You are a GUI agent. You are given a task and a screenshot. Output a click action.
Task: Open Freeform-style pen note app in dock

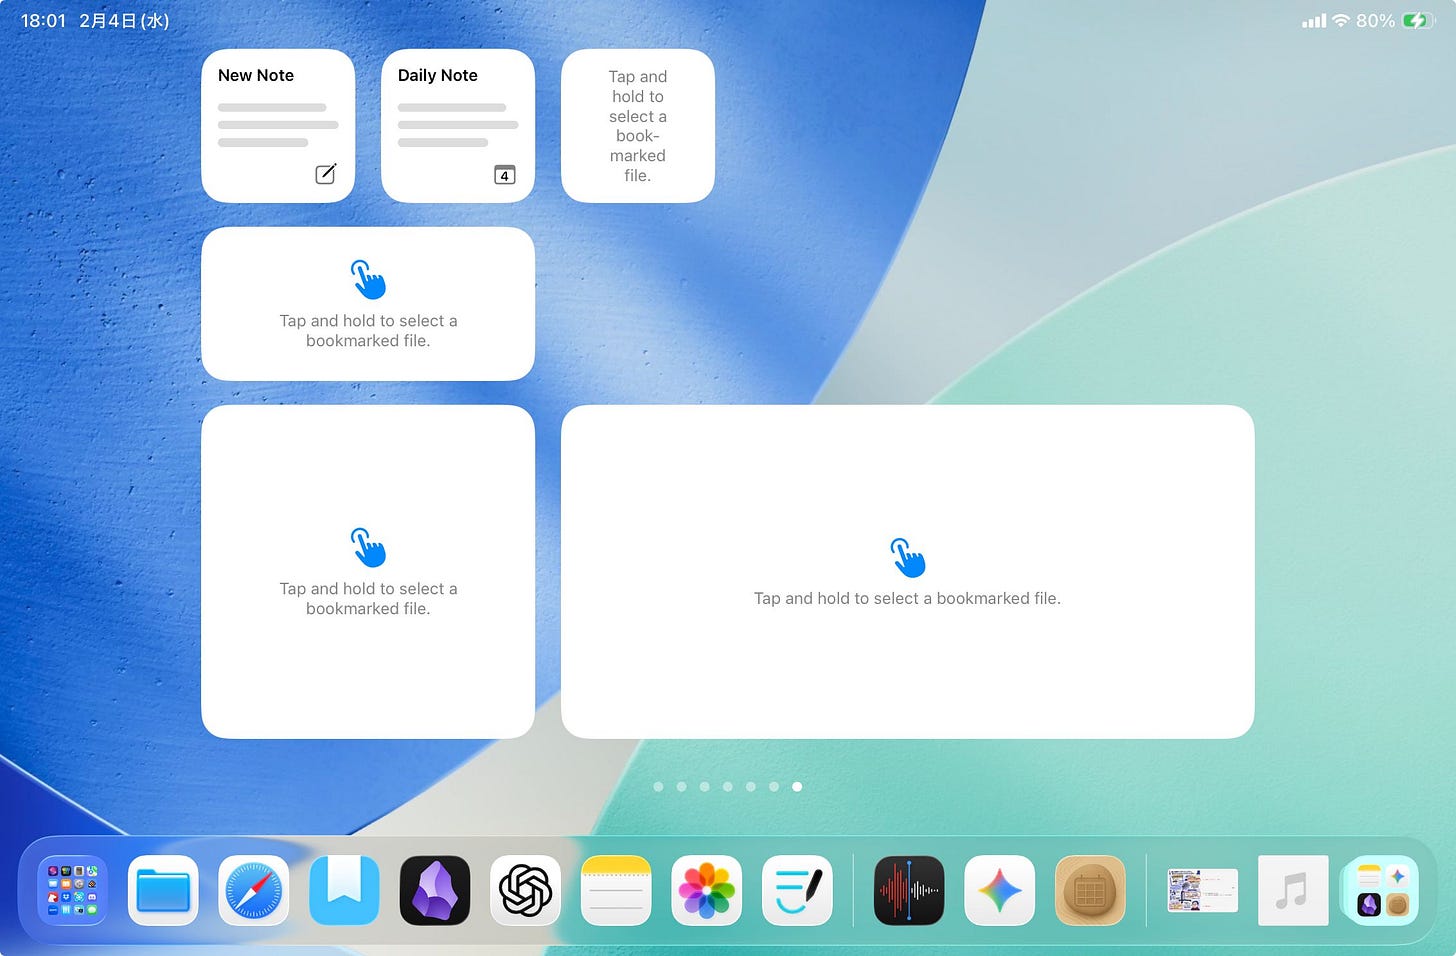click(x=797, y=890)
